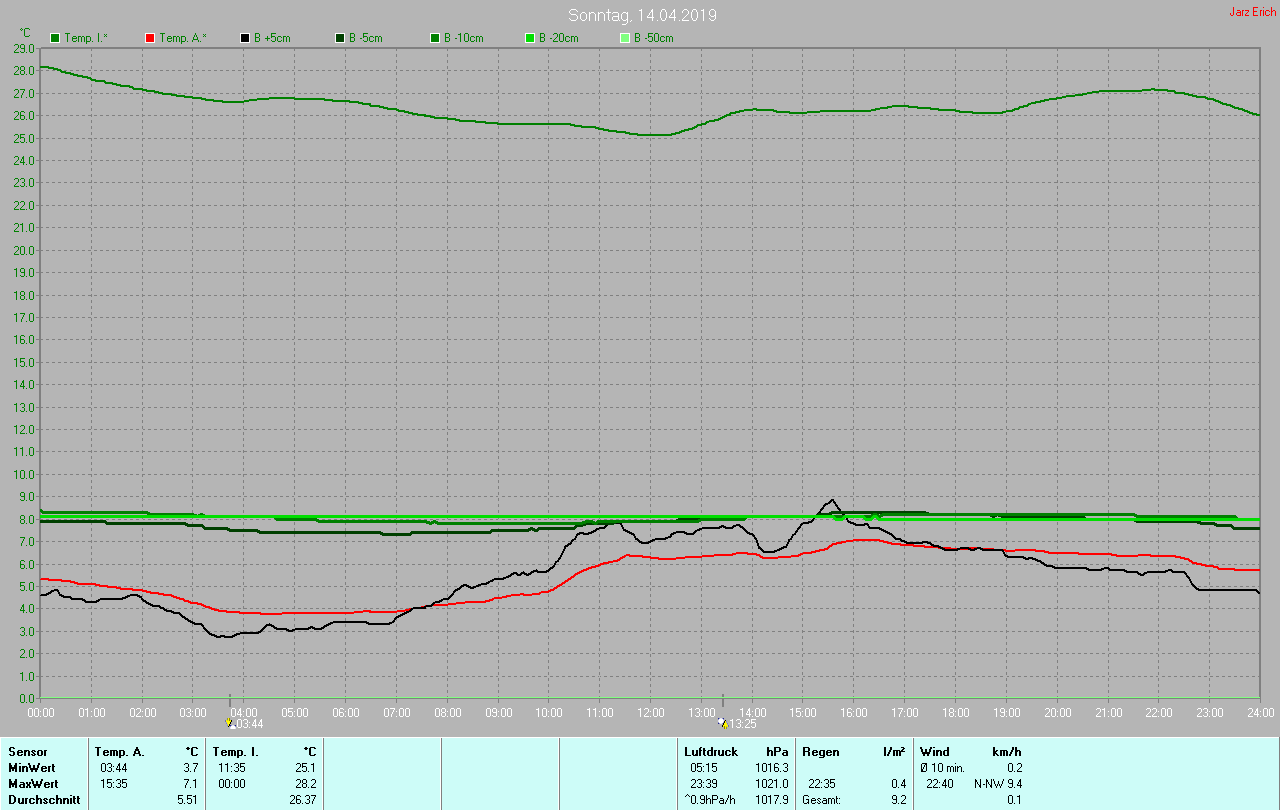Viewport: 1280px width, 810px height.
Task: Click the average pressure value '1017.9'
Action: (772, 800)
